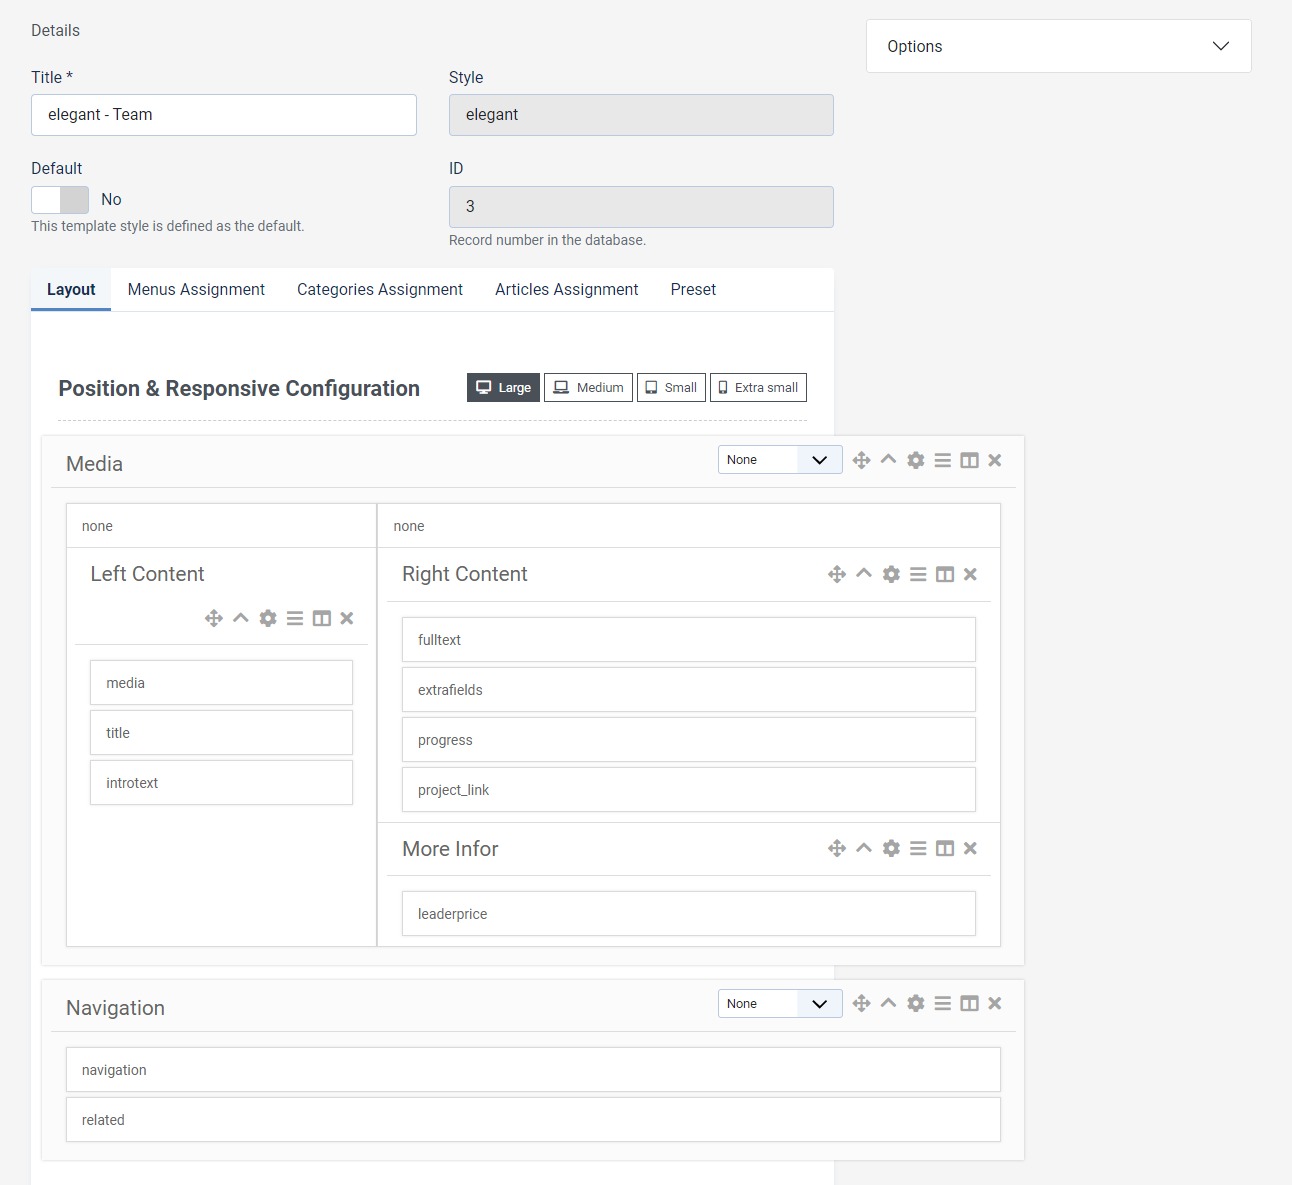Collapse the More Infor block with chevron
Image resolution: width=1292 pixels, height=1185 pixels.
pos(864,848)
